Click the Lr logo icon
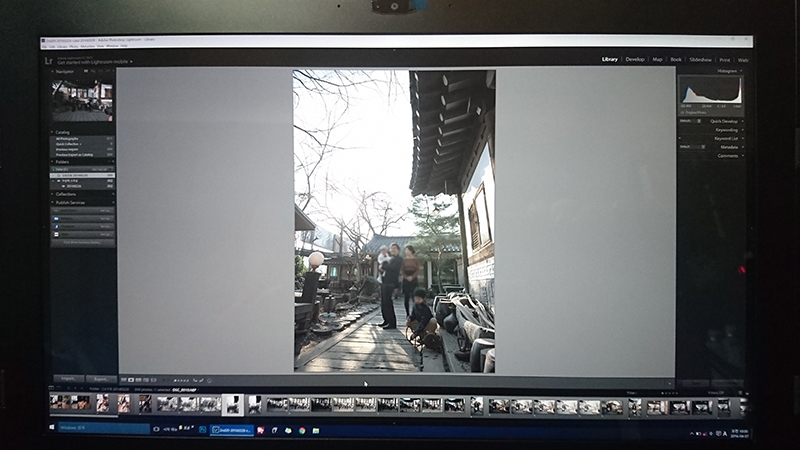Screen dimensions: 800x450 (x=49, y=61)
